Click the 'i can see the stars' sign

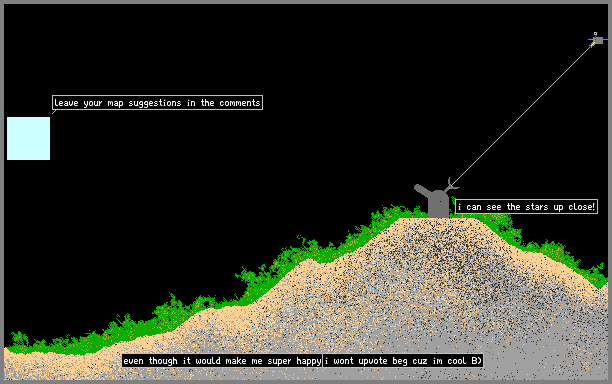(527, 206)
